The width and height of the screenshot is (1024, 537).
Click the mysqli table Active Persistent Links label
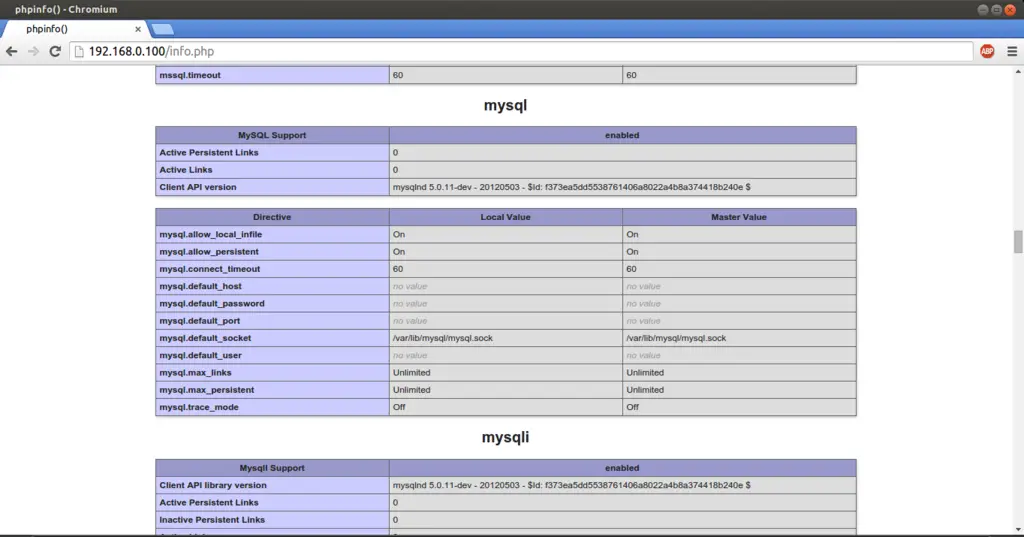209,502
